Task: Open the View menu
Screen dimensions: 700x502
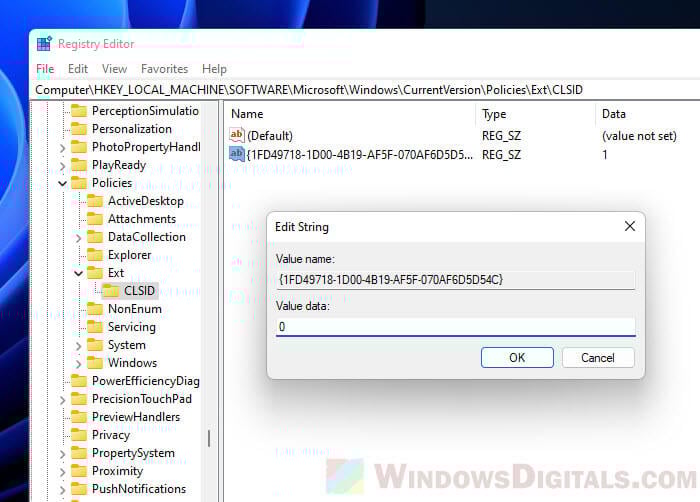Action: [x=114, y=69]
